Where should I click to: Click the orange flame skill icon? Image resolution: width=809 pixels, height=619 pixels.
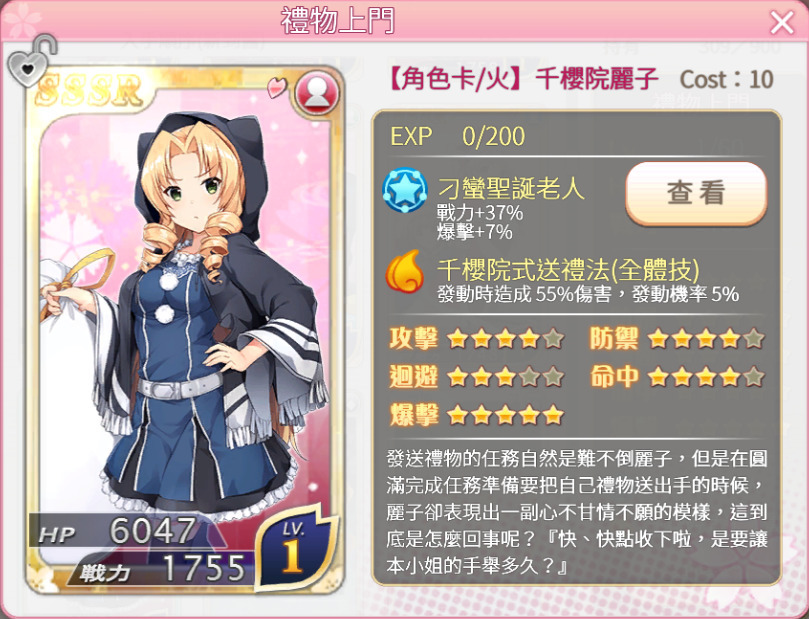405,271
